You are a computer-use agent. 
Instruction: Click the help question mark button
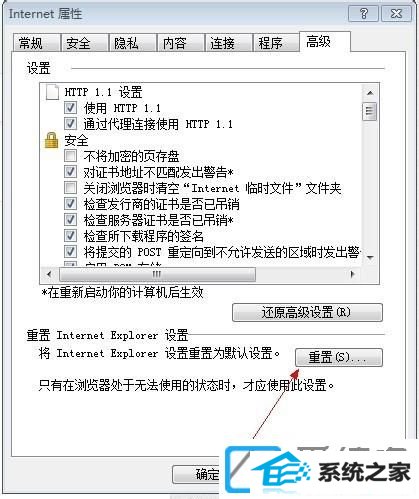tap(364, 14)
